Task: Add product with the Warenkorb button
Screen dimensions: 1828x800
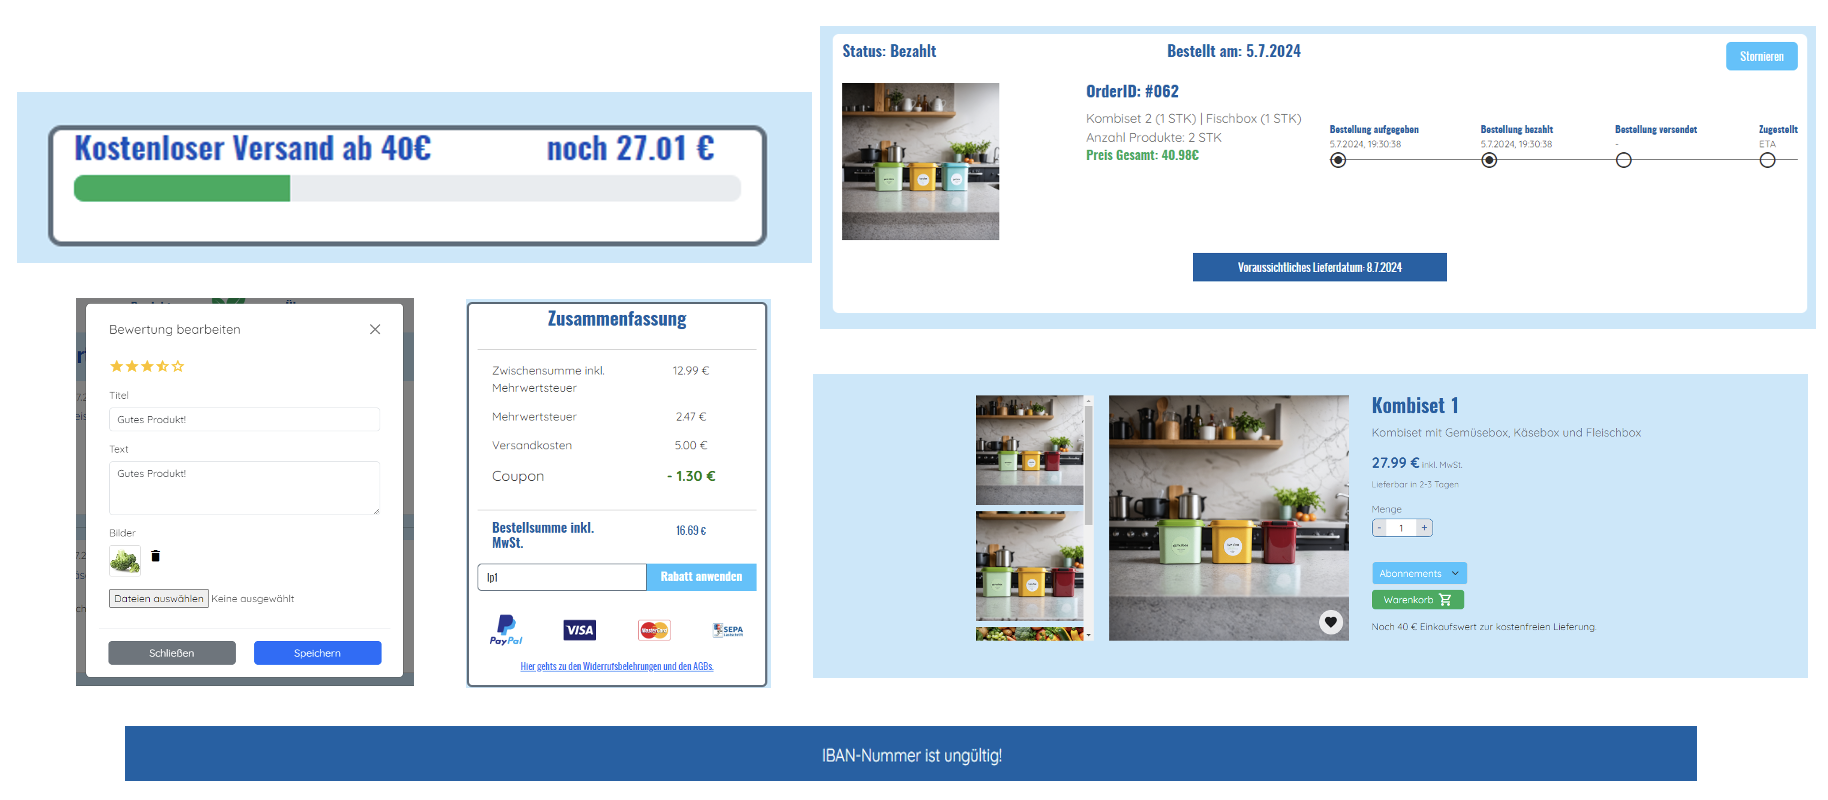Action: 1417,600
